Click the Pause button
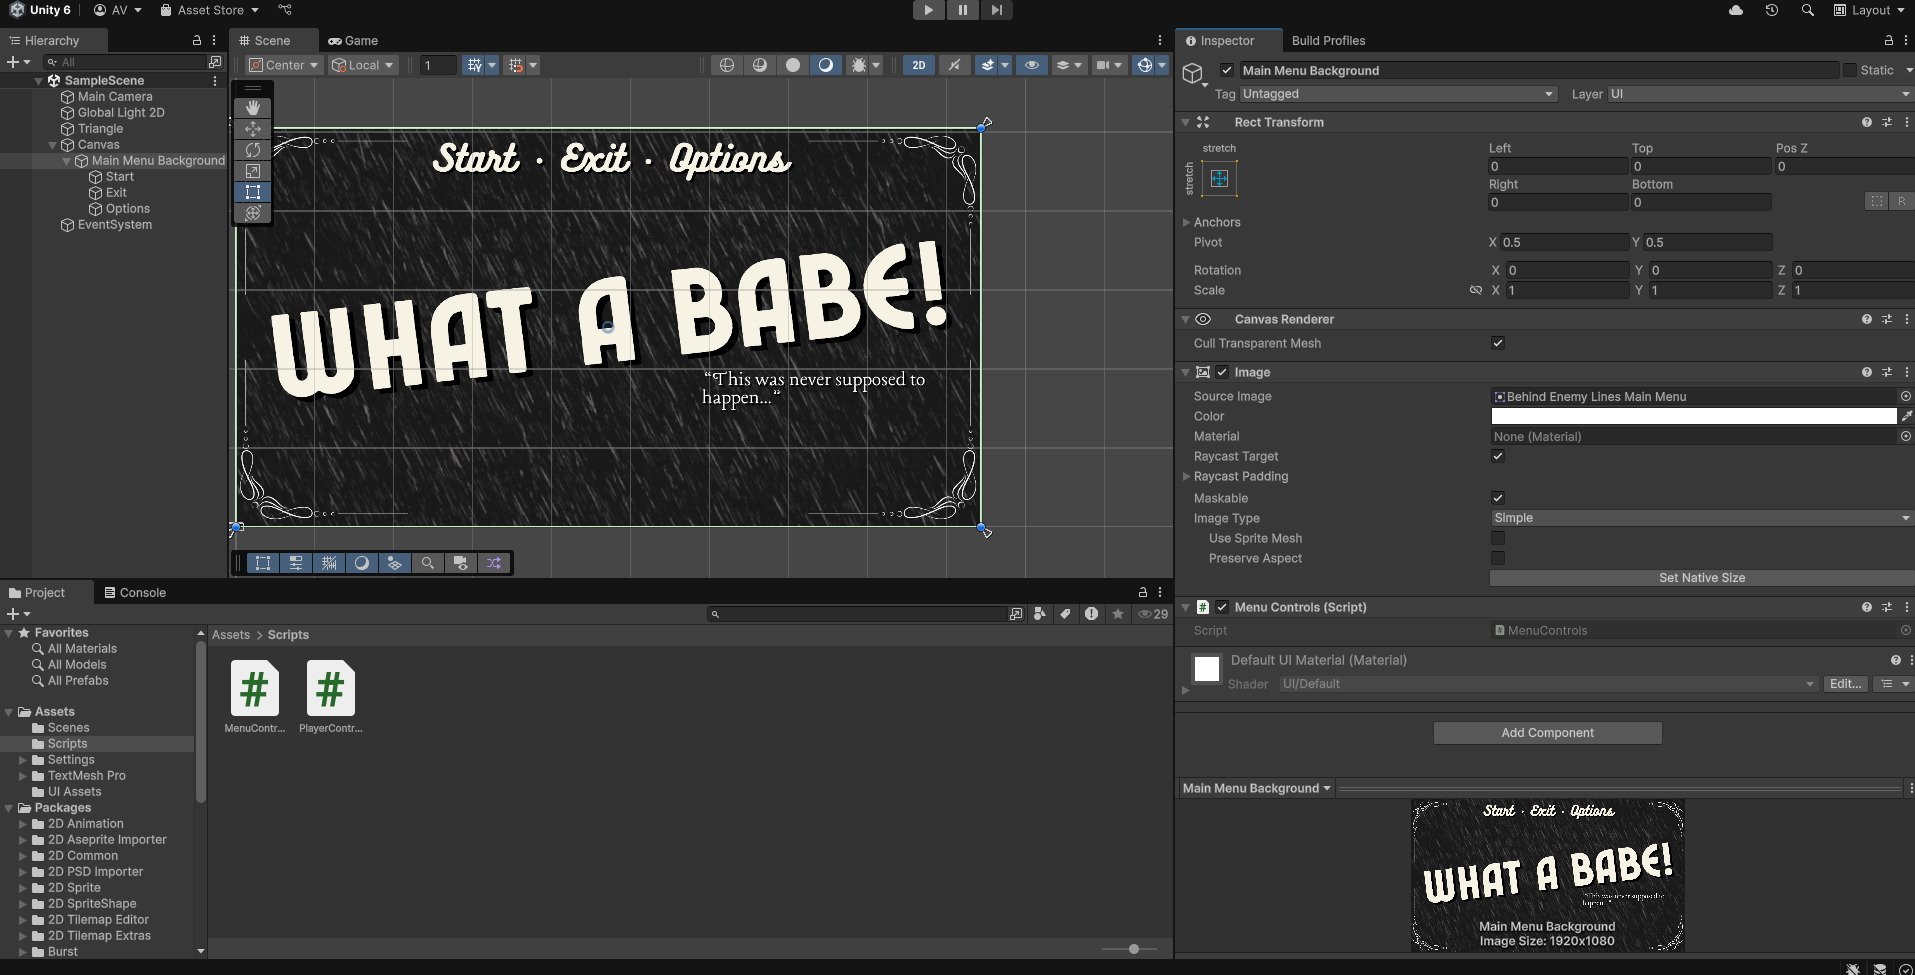The height and width of the screenshot is (975, 1915). [x=962, y=10]
